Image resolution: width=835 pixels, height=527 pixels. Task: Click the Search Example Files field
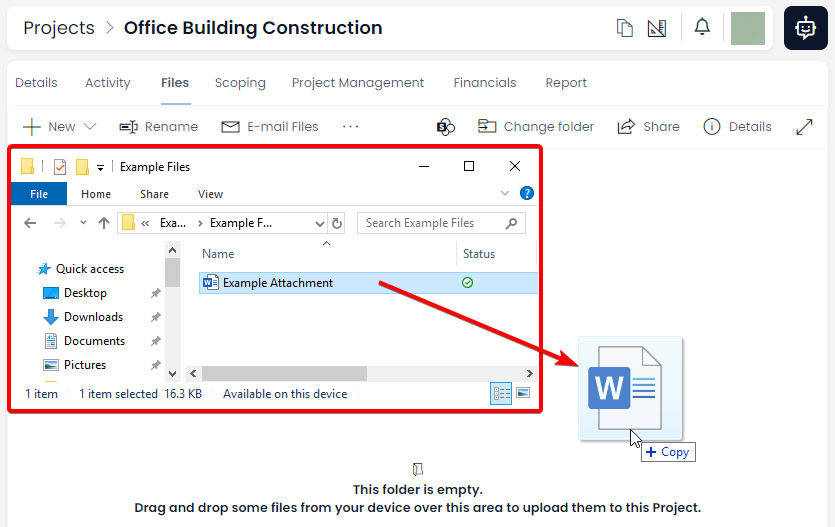(x=432, y=223)
